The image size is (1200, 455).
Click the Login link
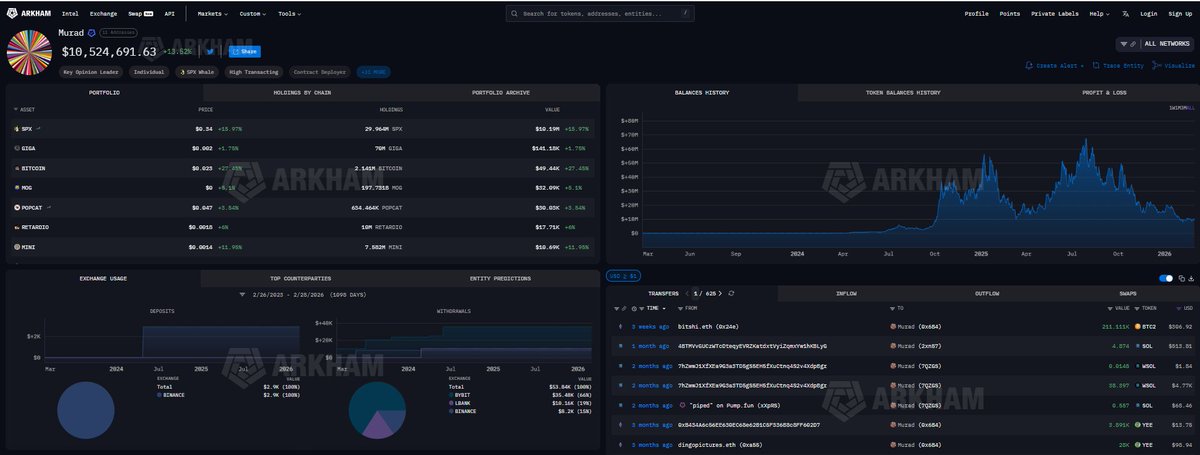[x=1149, y=14]
